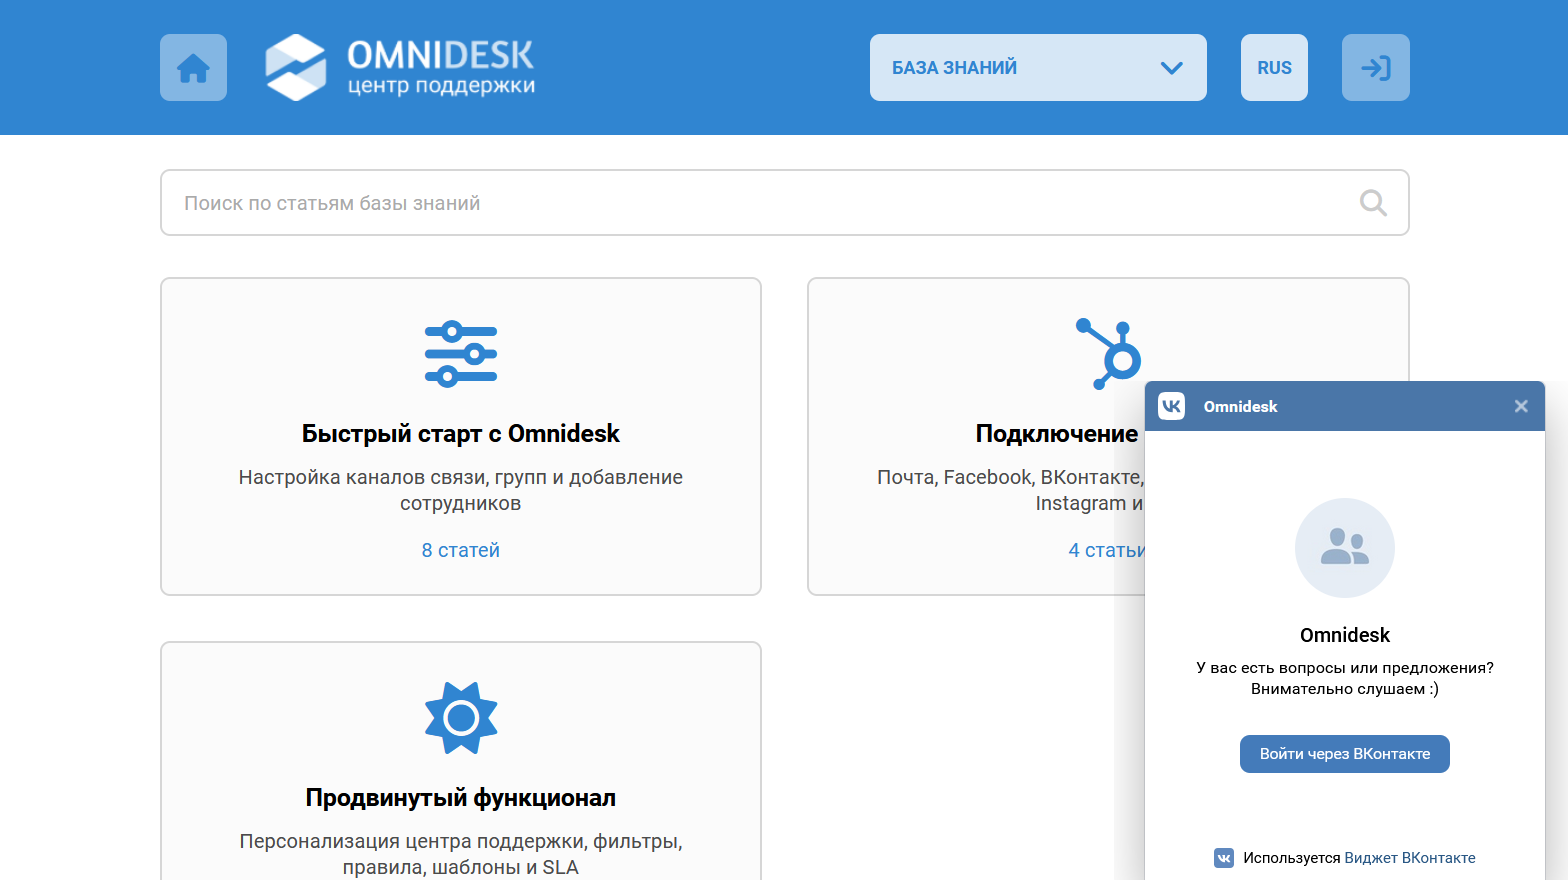Close the VK Omnidesk chat widget
1568x880 pixels.
tap(1521, 406)
